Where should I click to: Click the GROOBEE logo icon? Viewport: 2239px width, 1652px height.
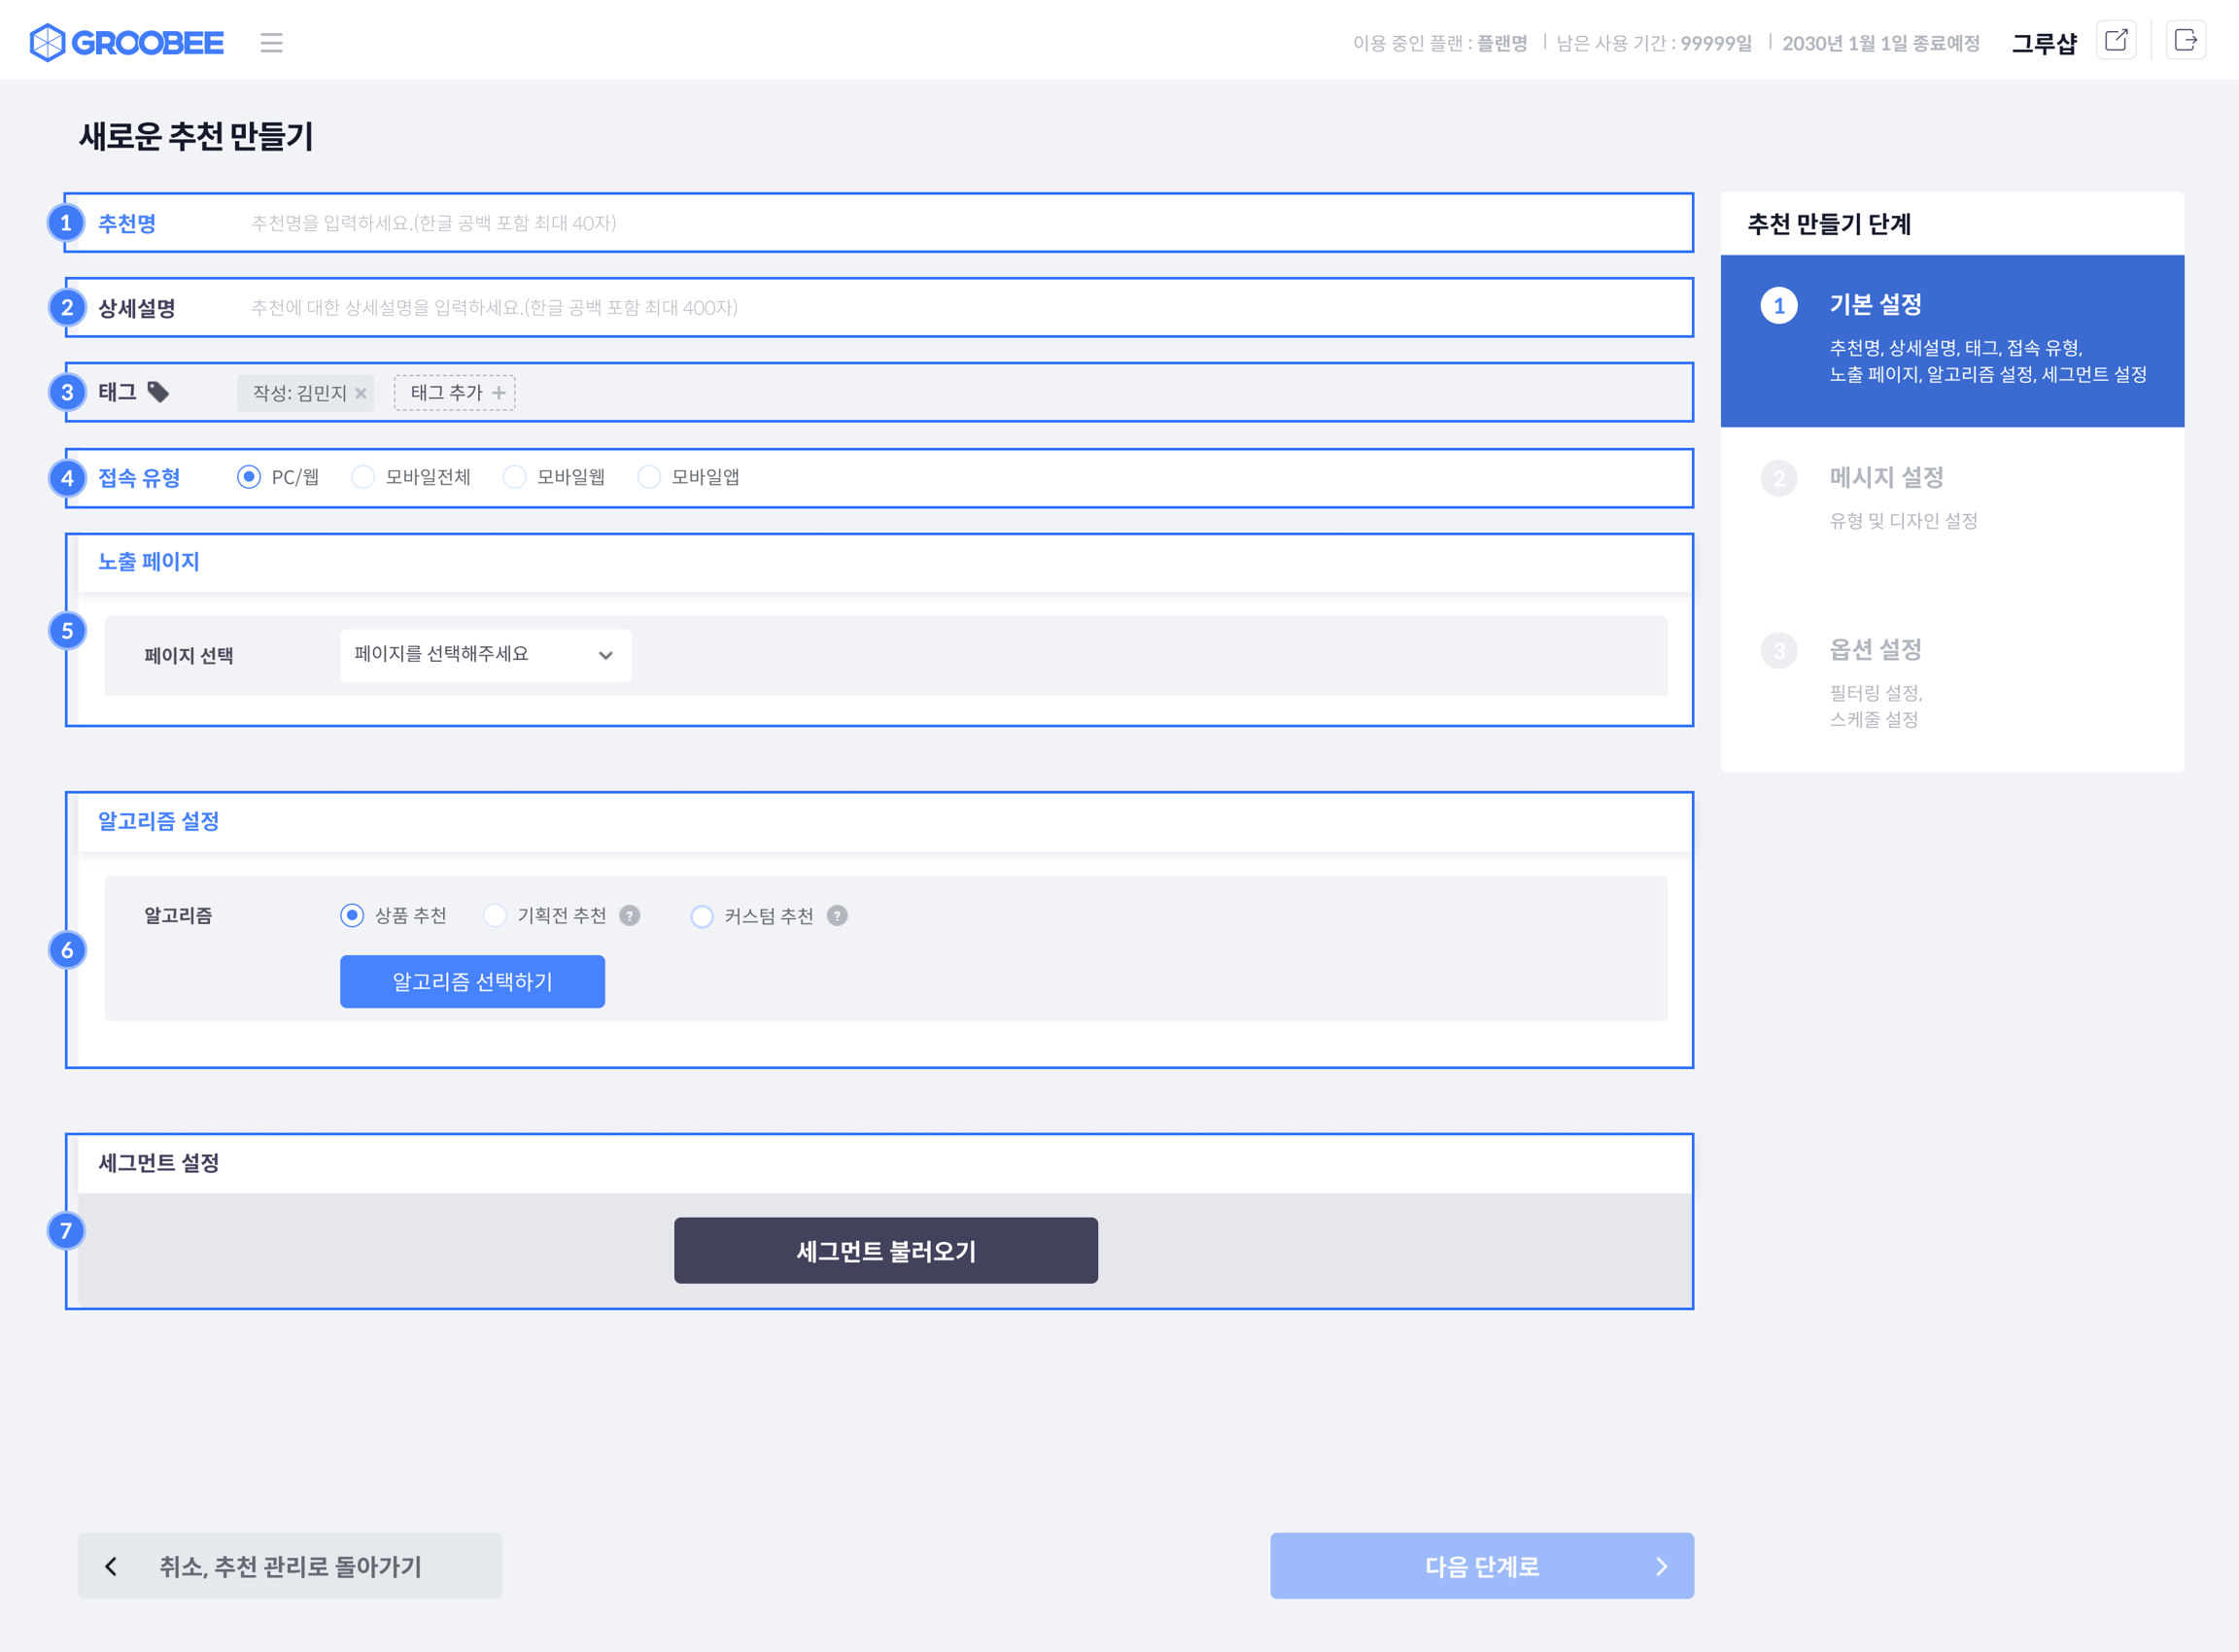[x=47, y=42]
